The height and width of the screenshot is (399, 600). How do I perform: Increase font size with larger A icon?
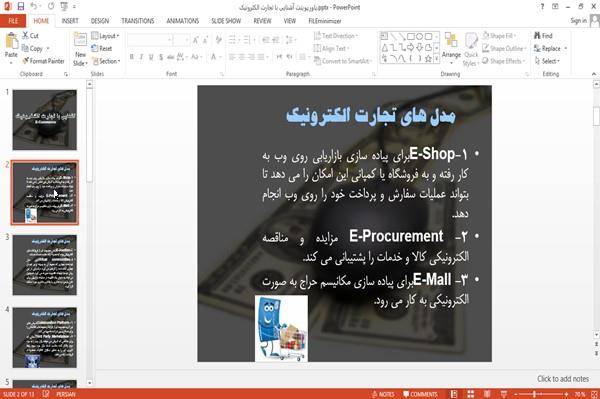196,40
